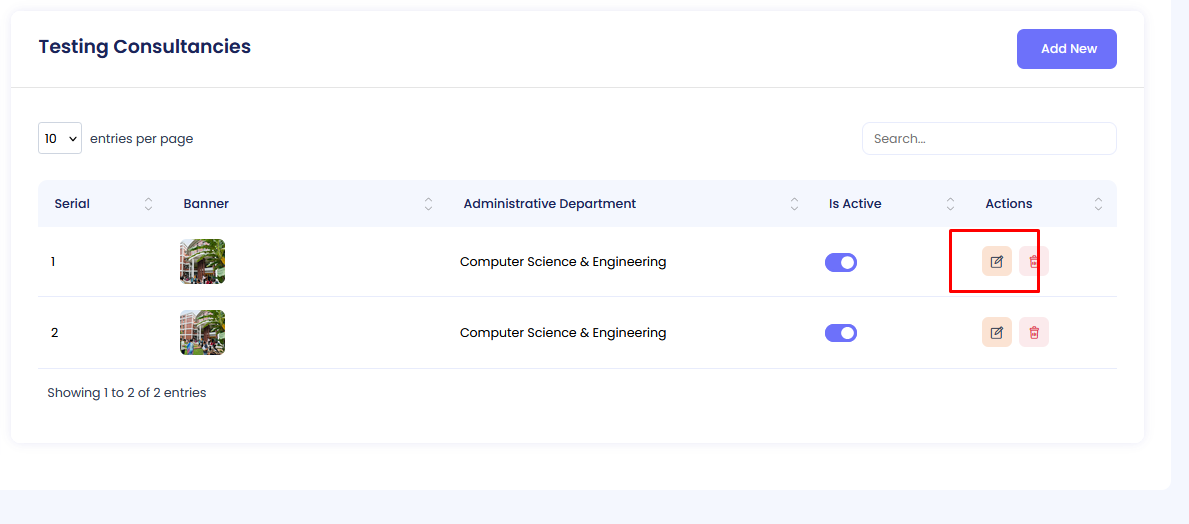Open the entries per page dropdown
The height and width of the screenshot is (524, 1189).
pos(60,139)
